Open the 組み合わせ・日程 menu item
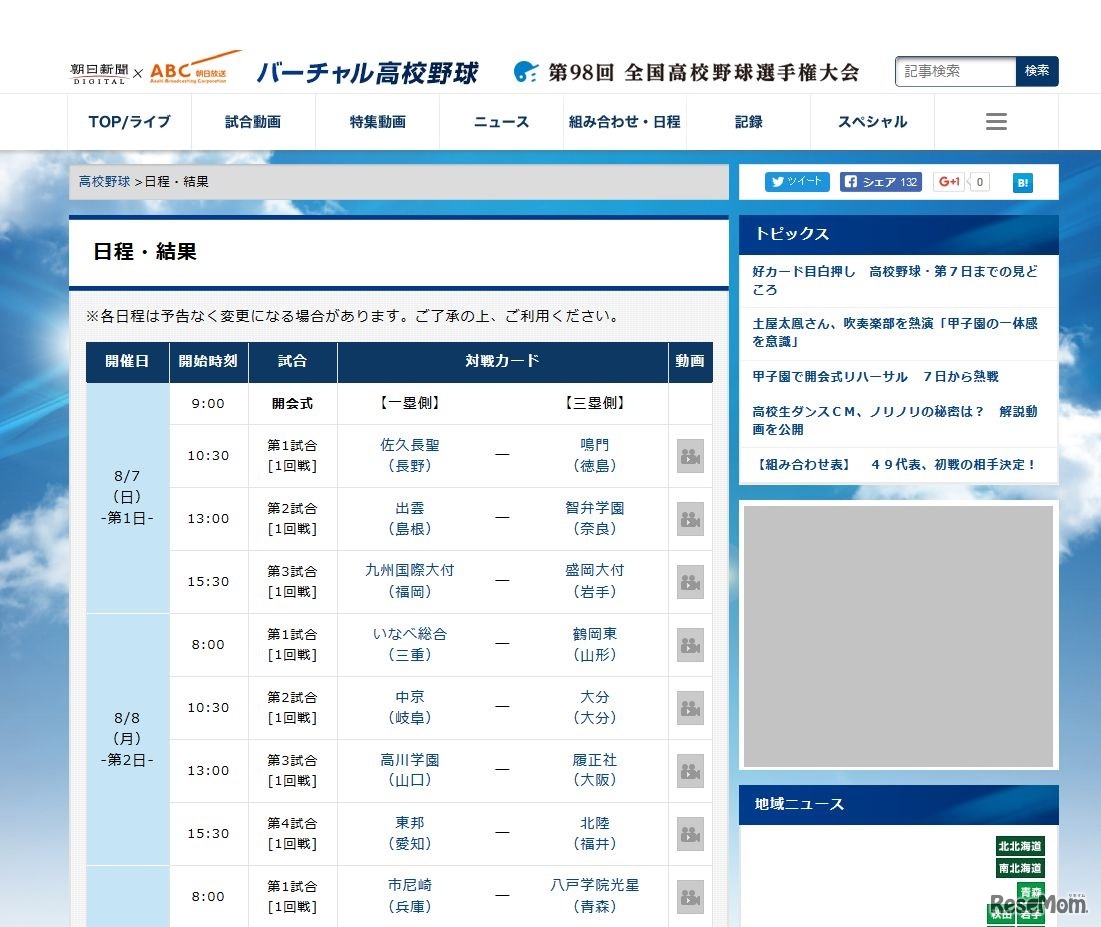Image resolution: width=1101 pixels, height=927 pixels. point(624,121)
